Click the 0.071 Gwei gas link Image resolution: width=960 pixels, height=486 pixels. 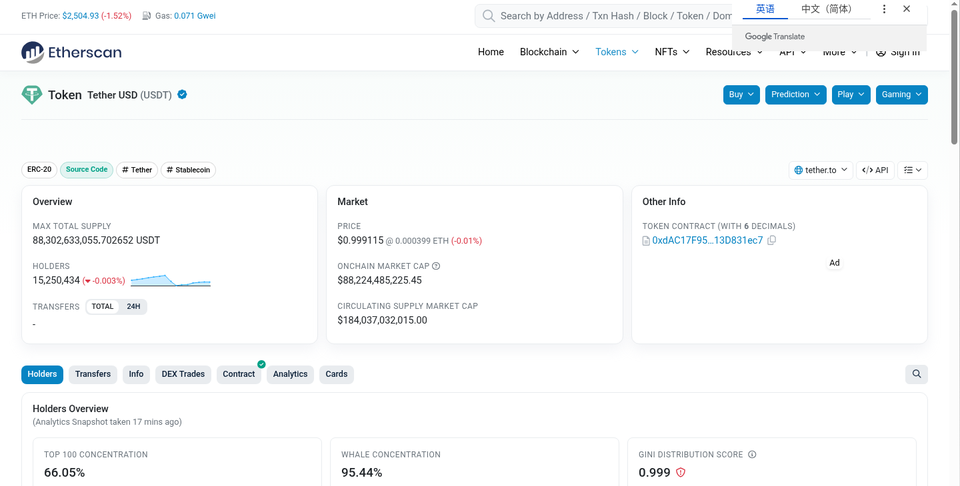tap(195, 16)
